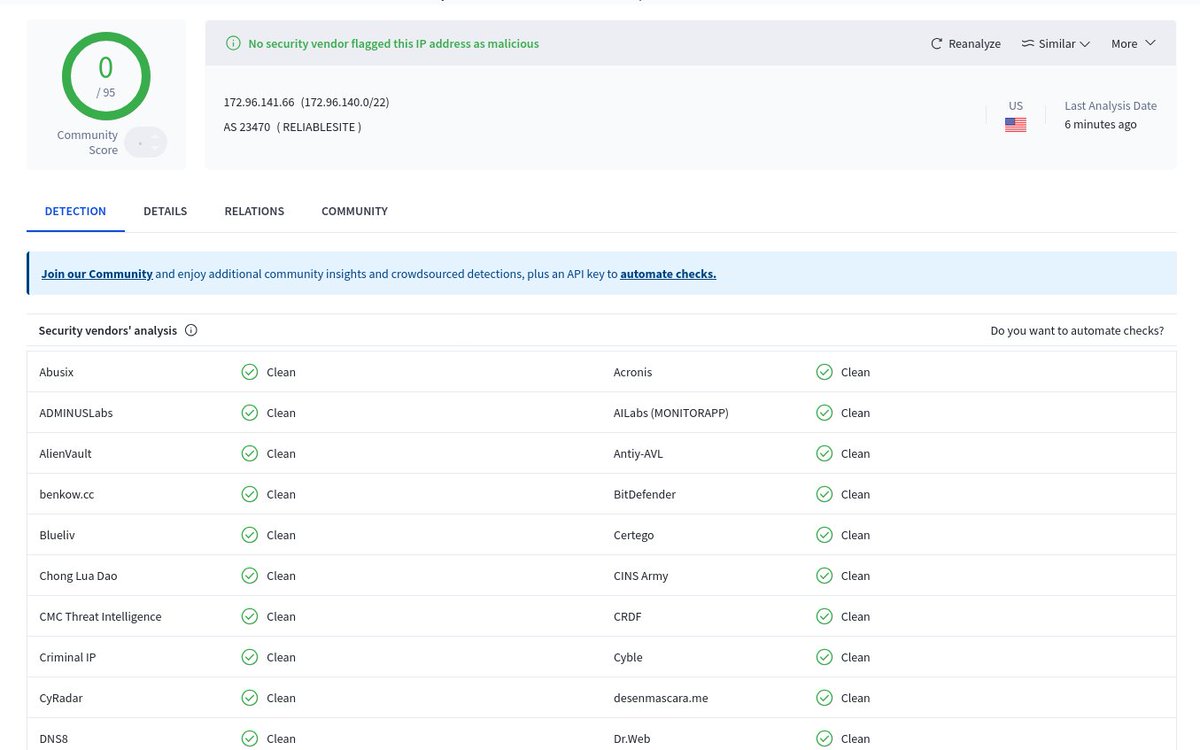
Task: Click the Cyble vendor name
Action: tap(628, 657)
